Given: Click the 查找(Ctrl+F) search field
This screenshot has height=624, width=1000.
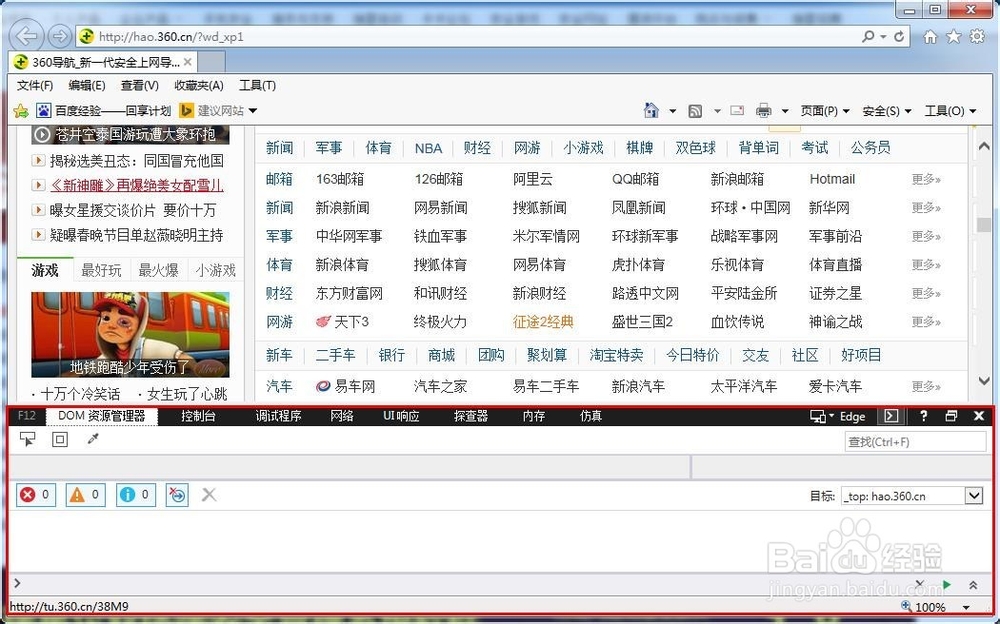Looking at the screenshot, I should pyautogui.click(x=915, y=442).
